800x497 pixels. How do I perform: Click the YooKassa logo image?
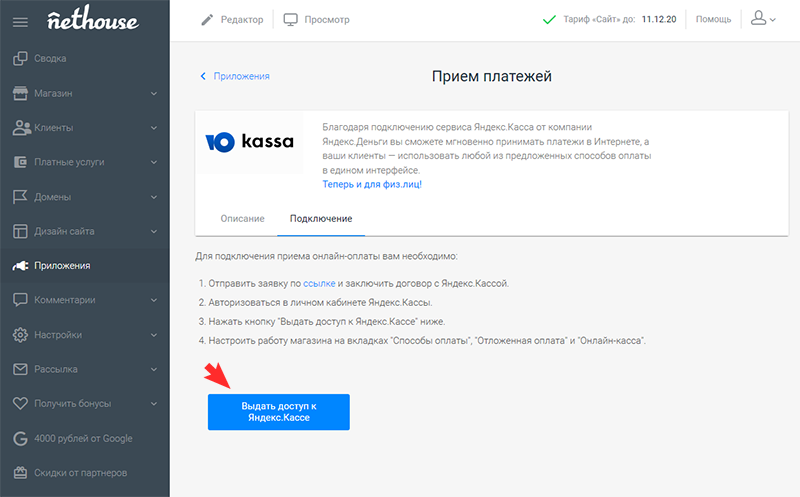tap(249, 142)
